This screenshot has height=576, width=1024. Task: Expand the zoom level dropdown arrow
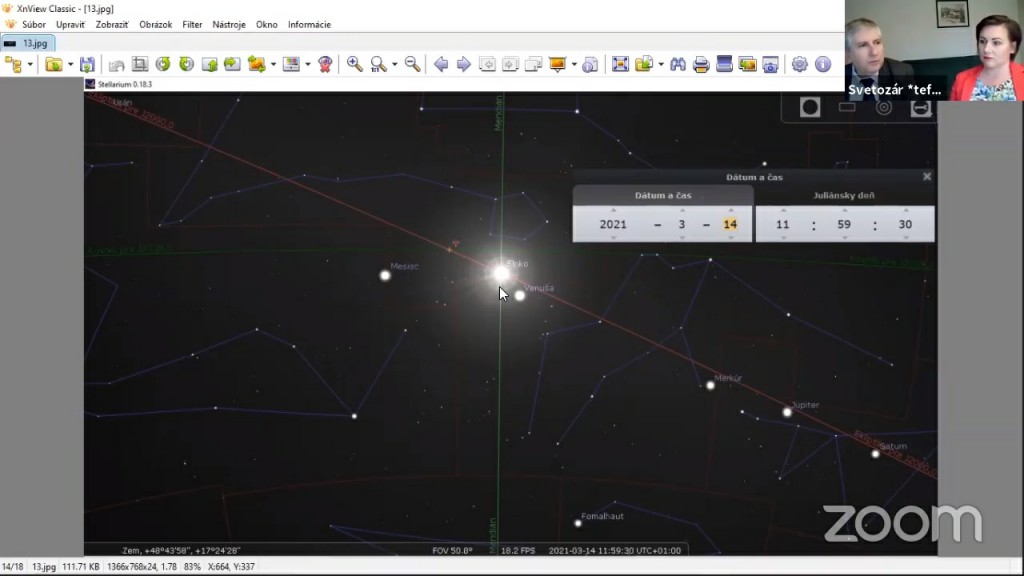click(x=394, y=65)
